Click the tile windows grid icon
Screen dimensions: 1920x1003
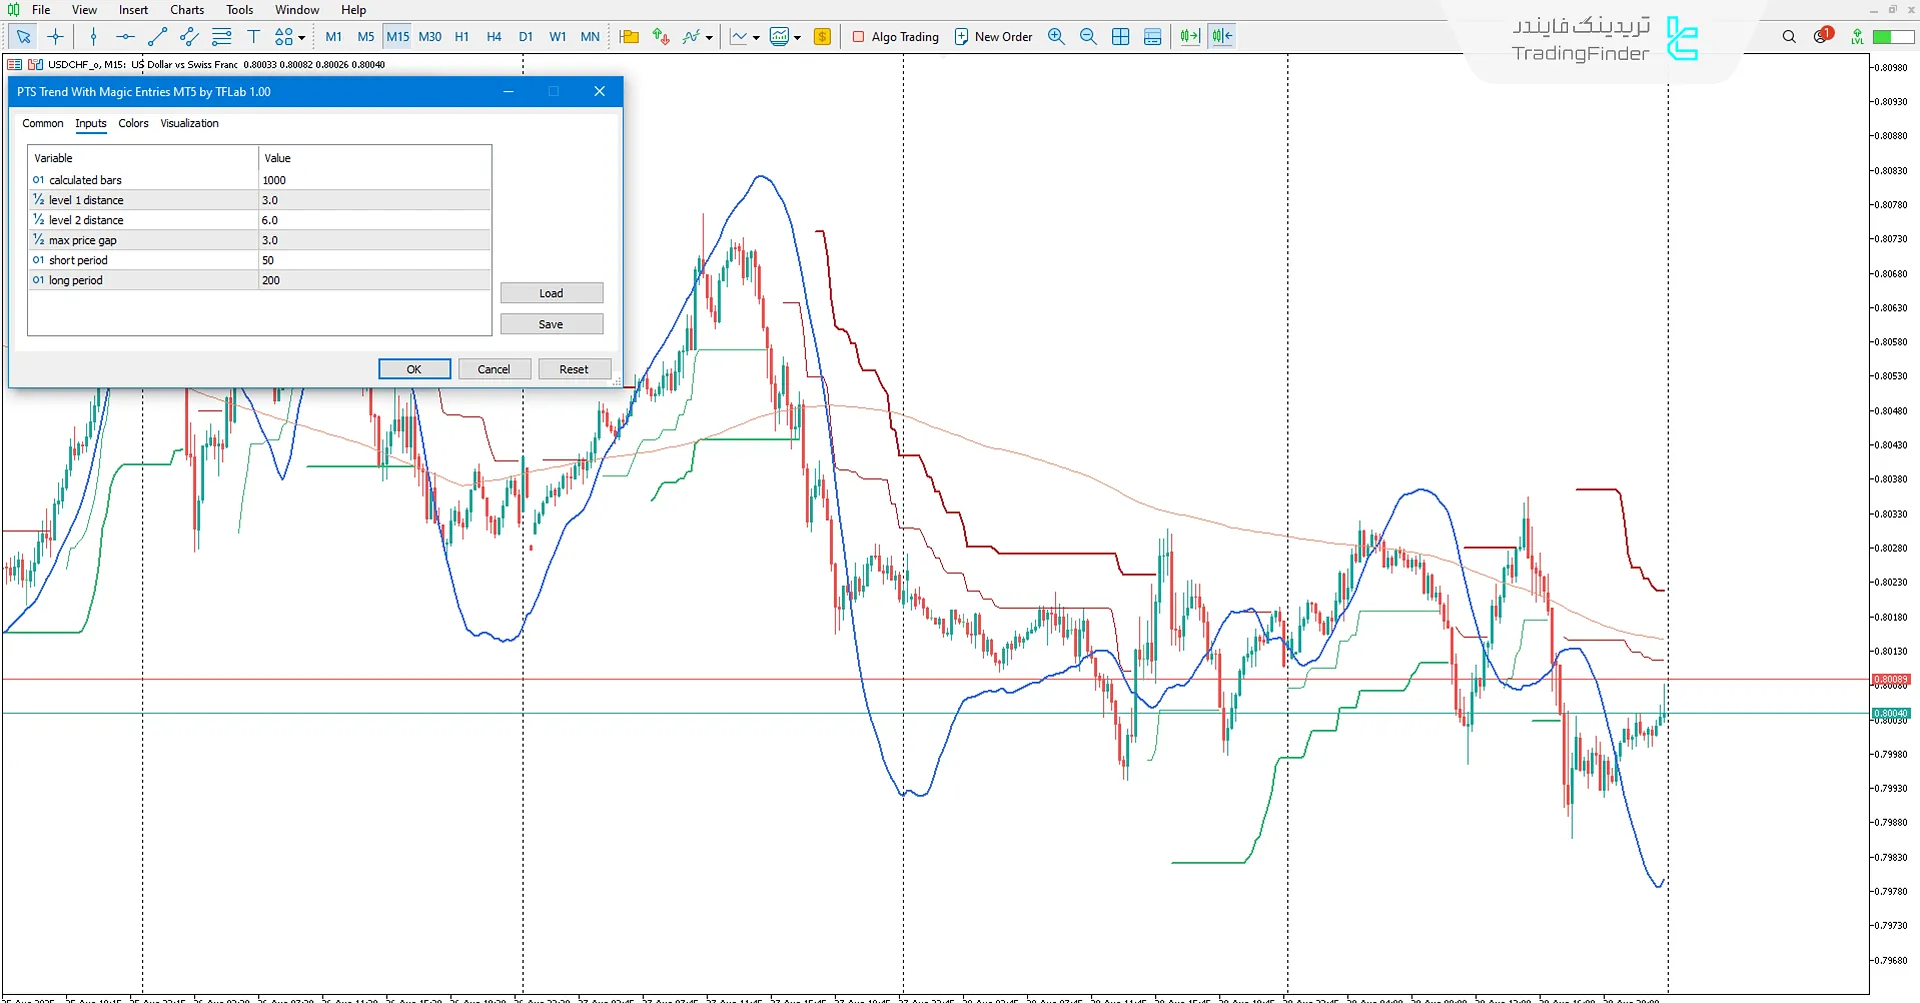point(1120,37)
